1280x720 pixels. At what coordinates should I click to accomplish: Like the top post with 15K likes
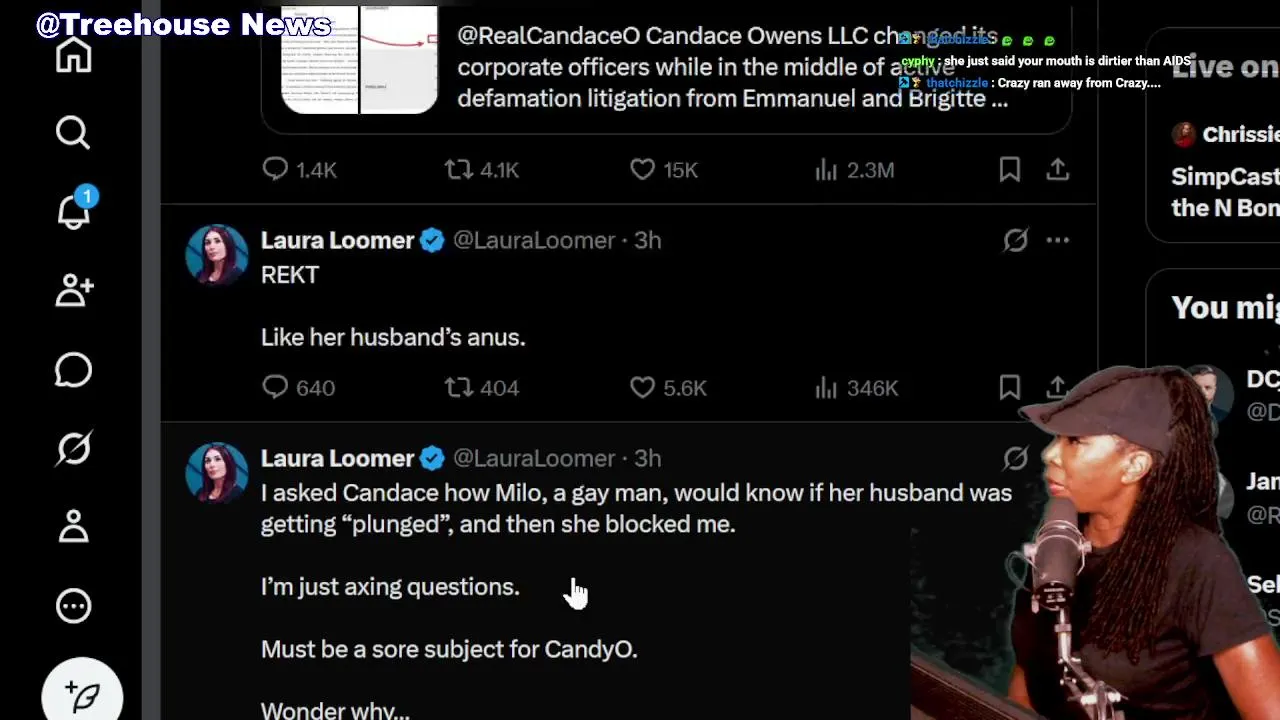coord(643,170)
